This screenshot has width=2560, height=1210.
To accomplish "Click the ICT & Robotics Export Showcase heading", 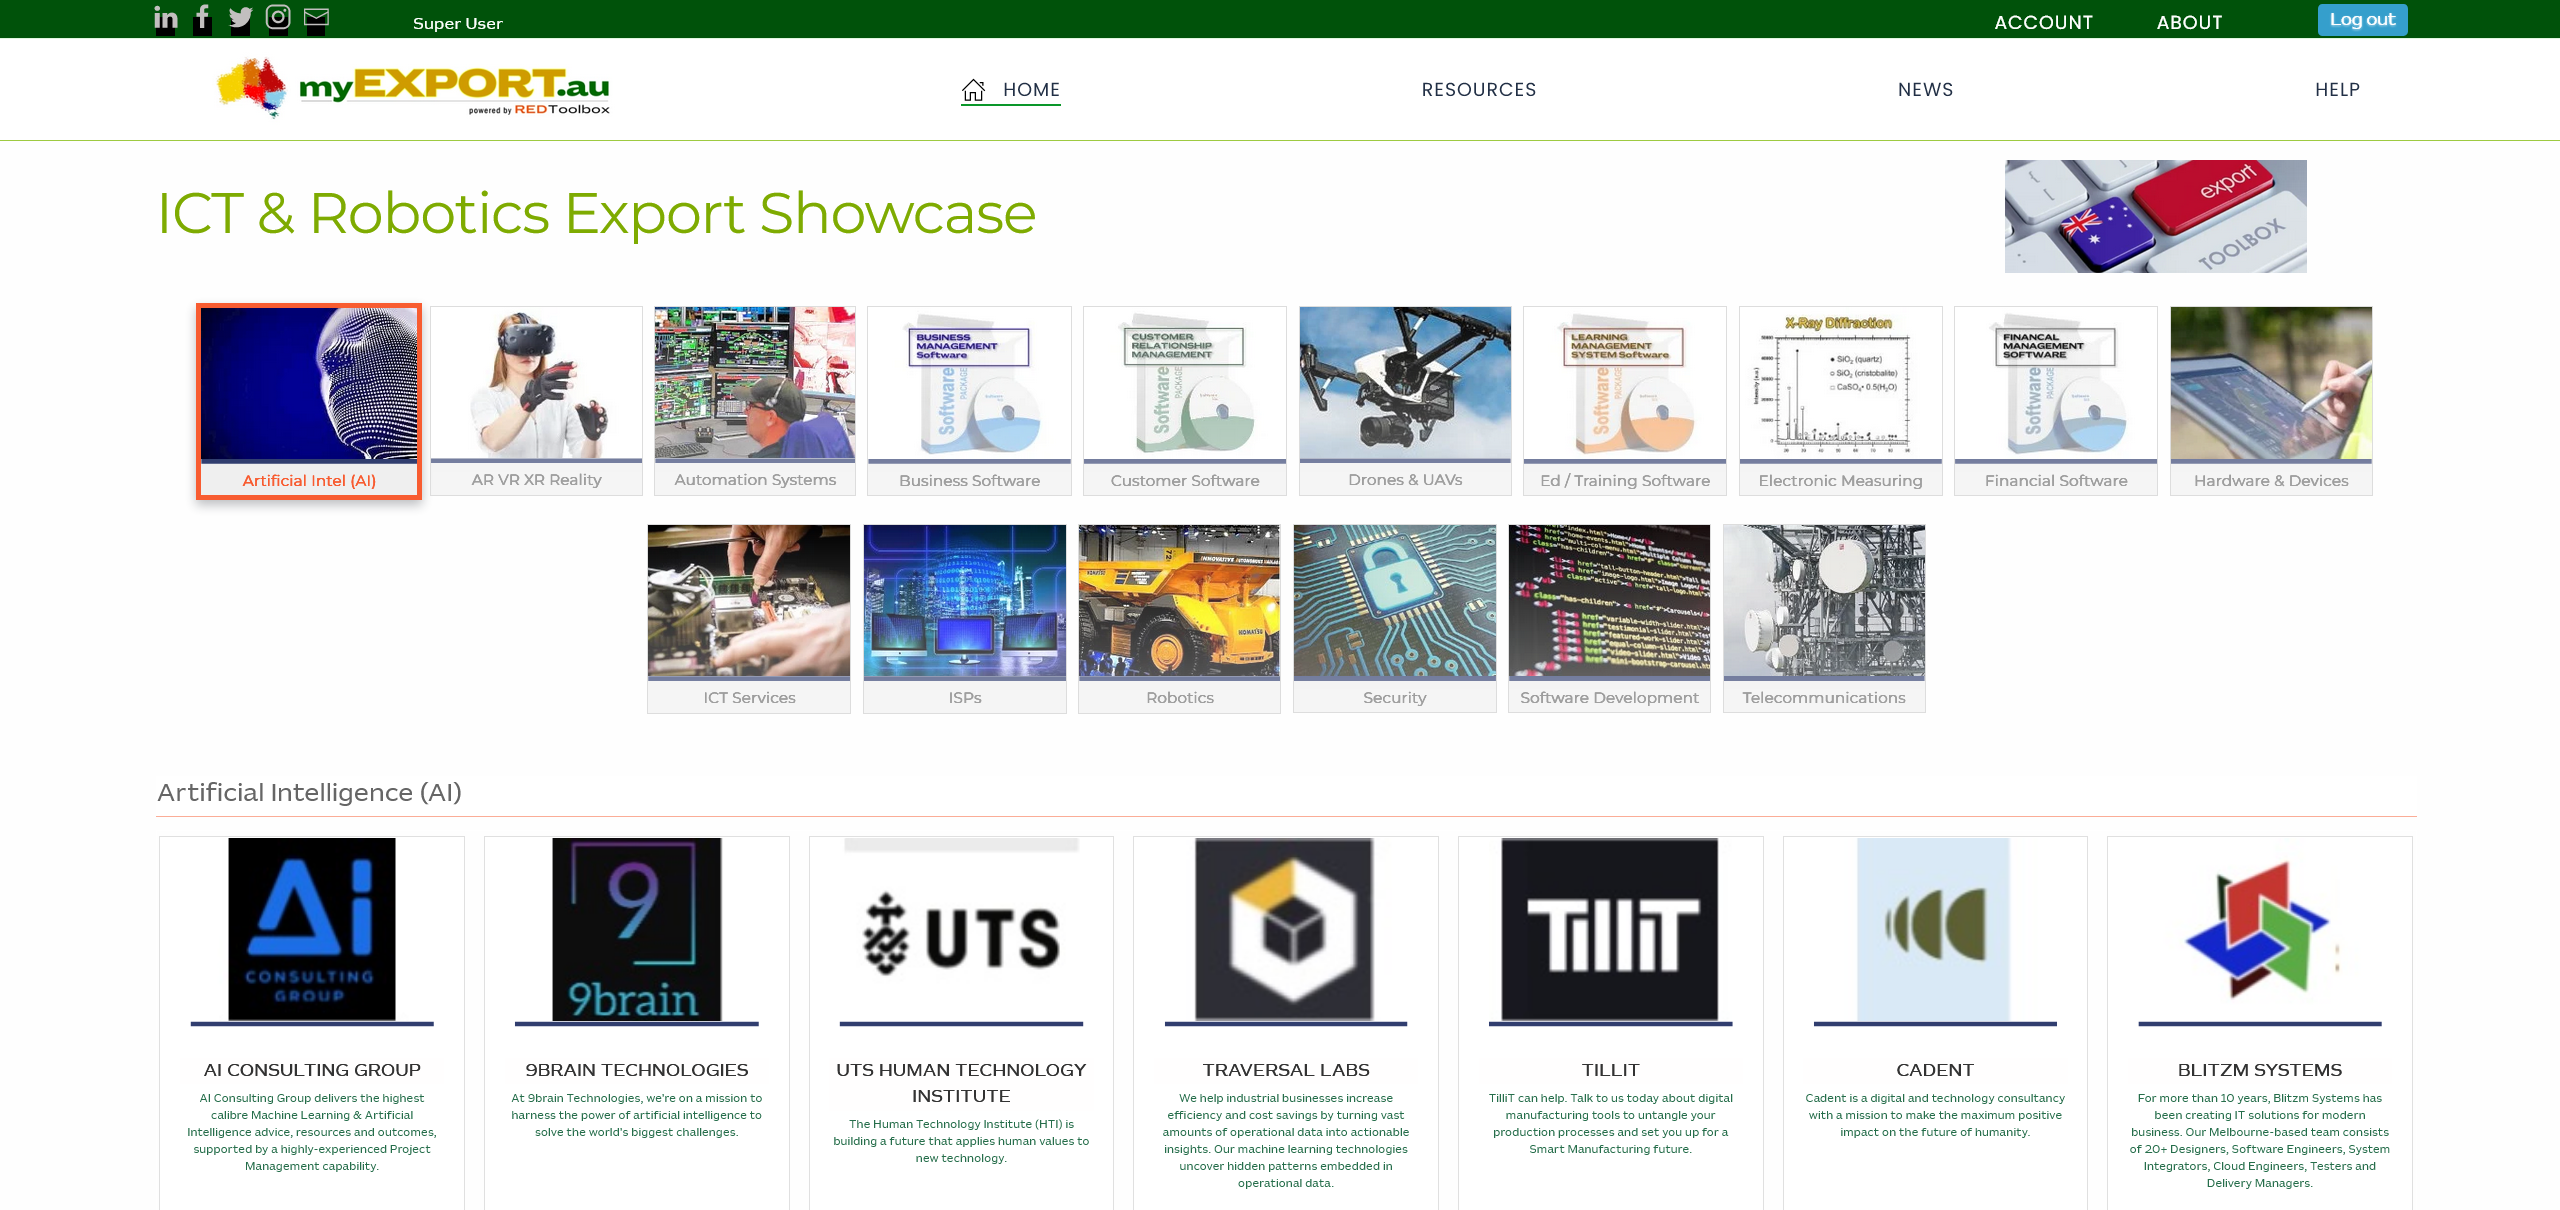I will 597,213.
